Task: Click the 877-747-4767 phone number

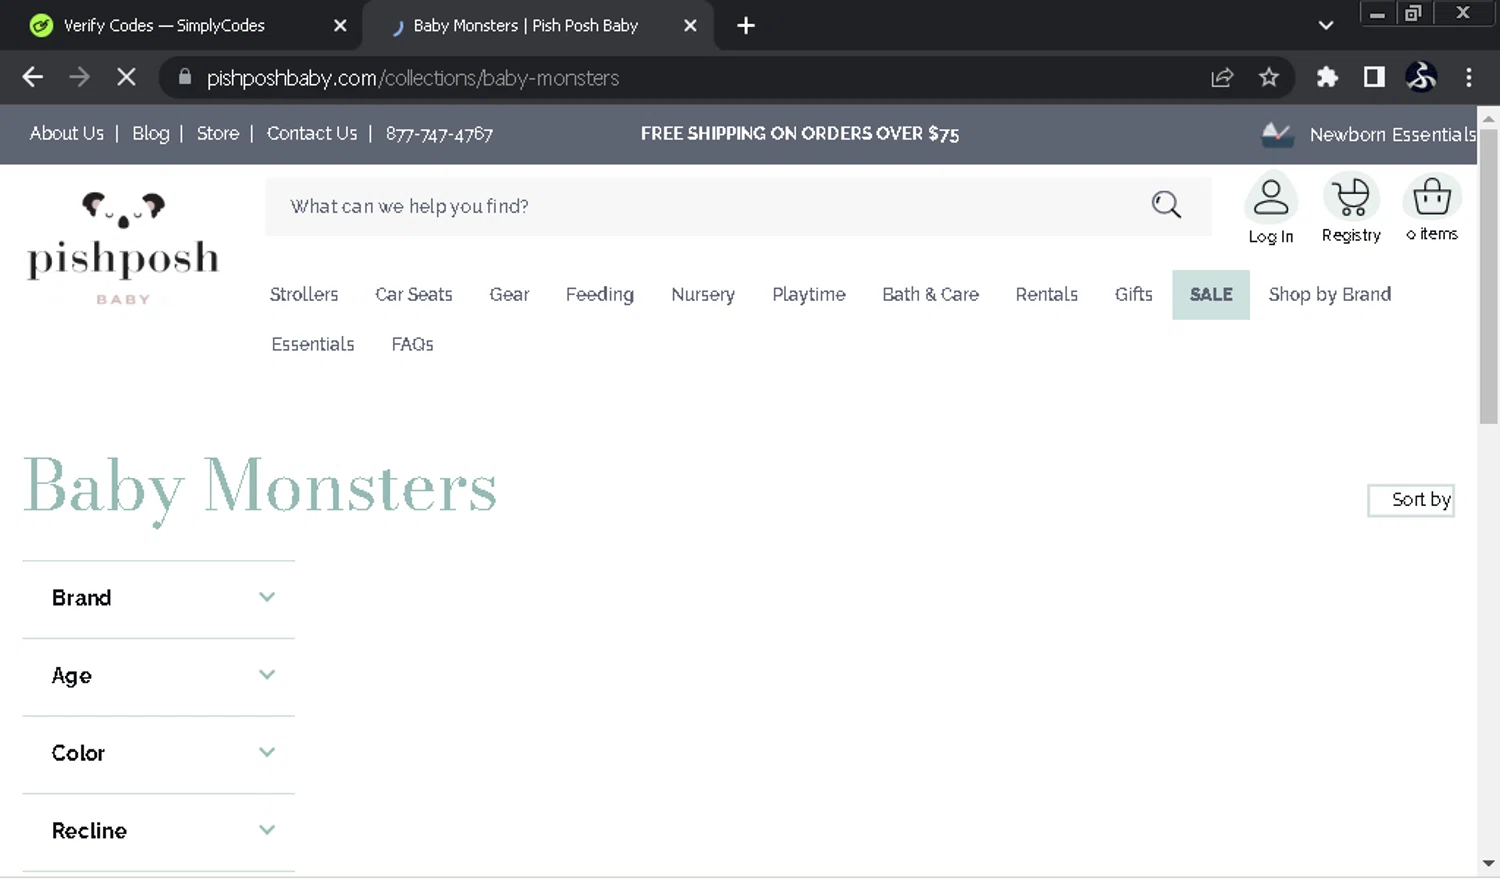Action: click(x=439, y=134)
